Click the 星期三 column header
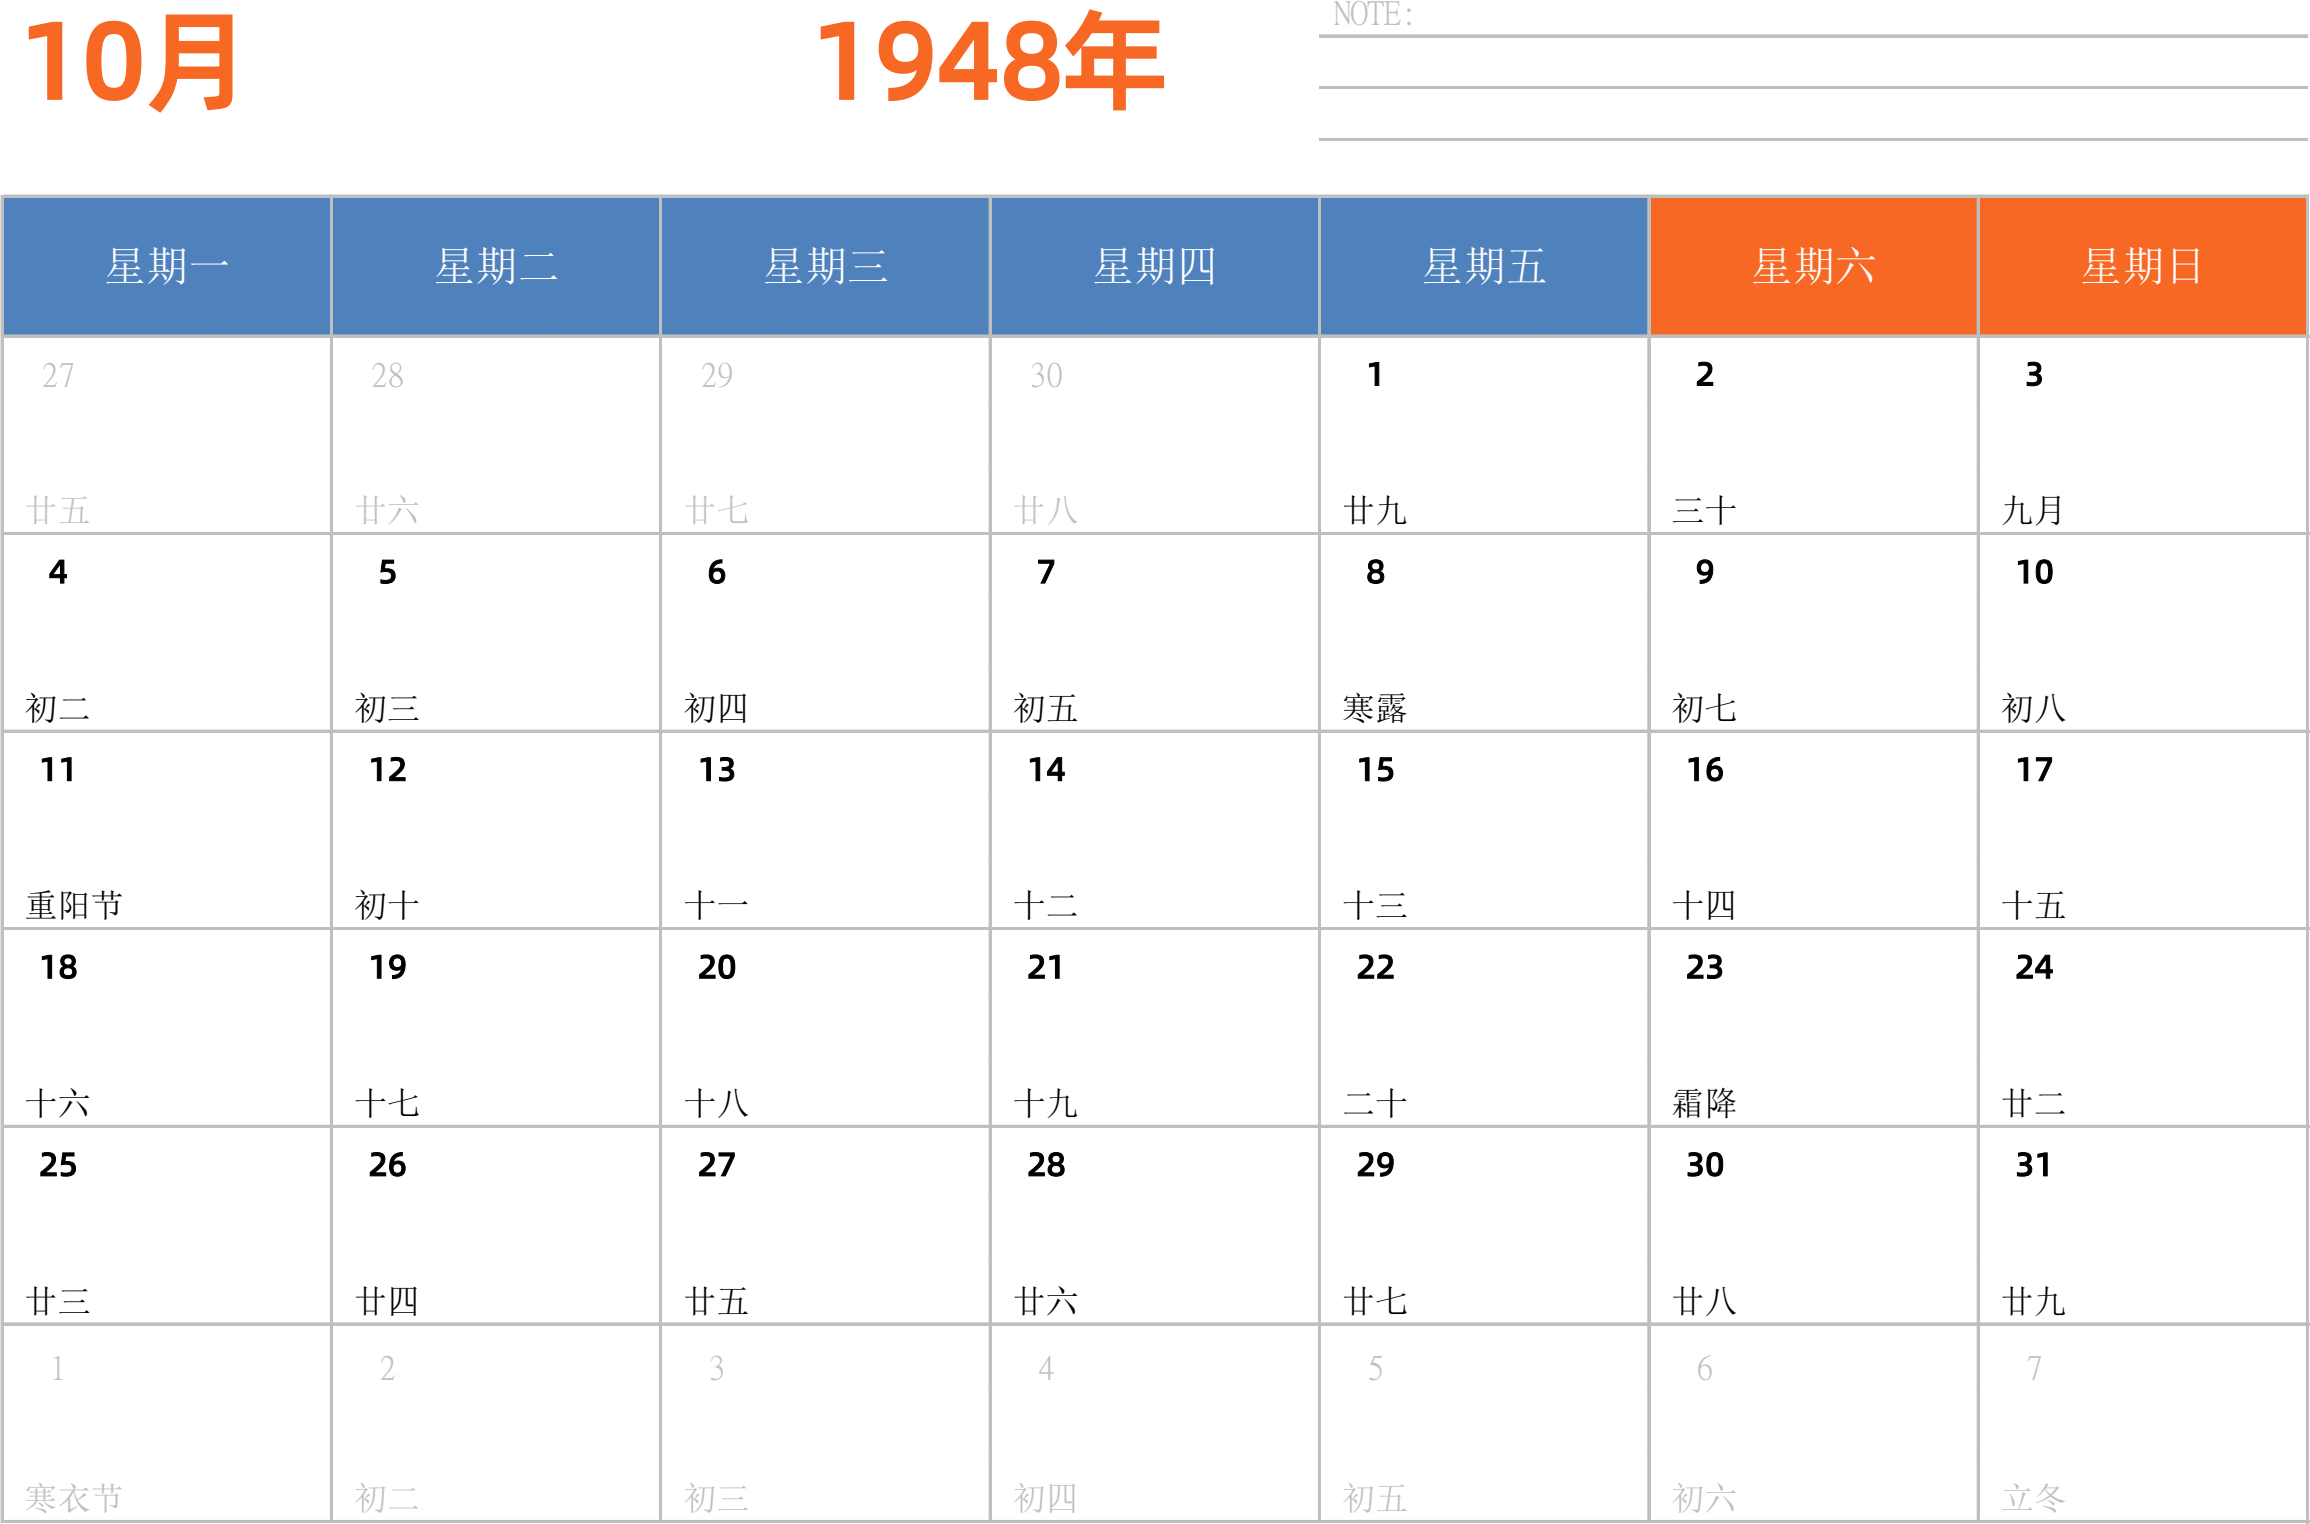 [x=825, y=266]
